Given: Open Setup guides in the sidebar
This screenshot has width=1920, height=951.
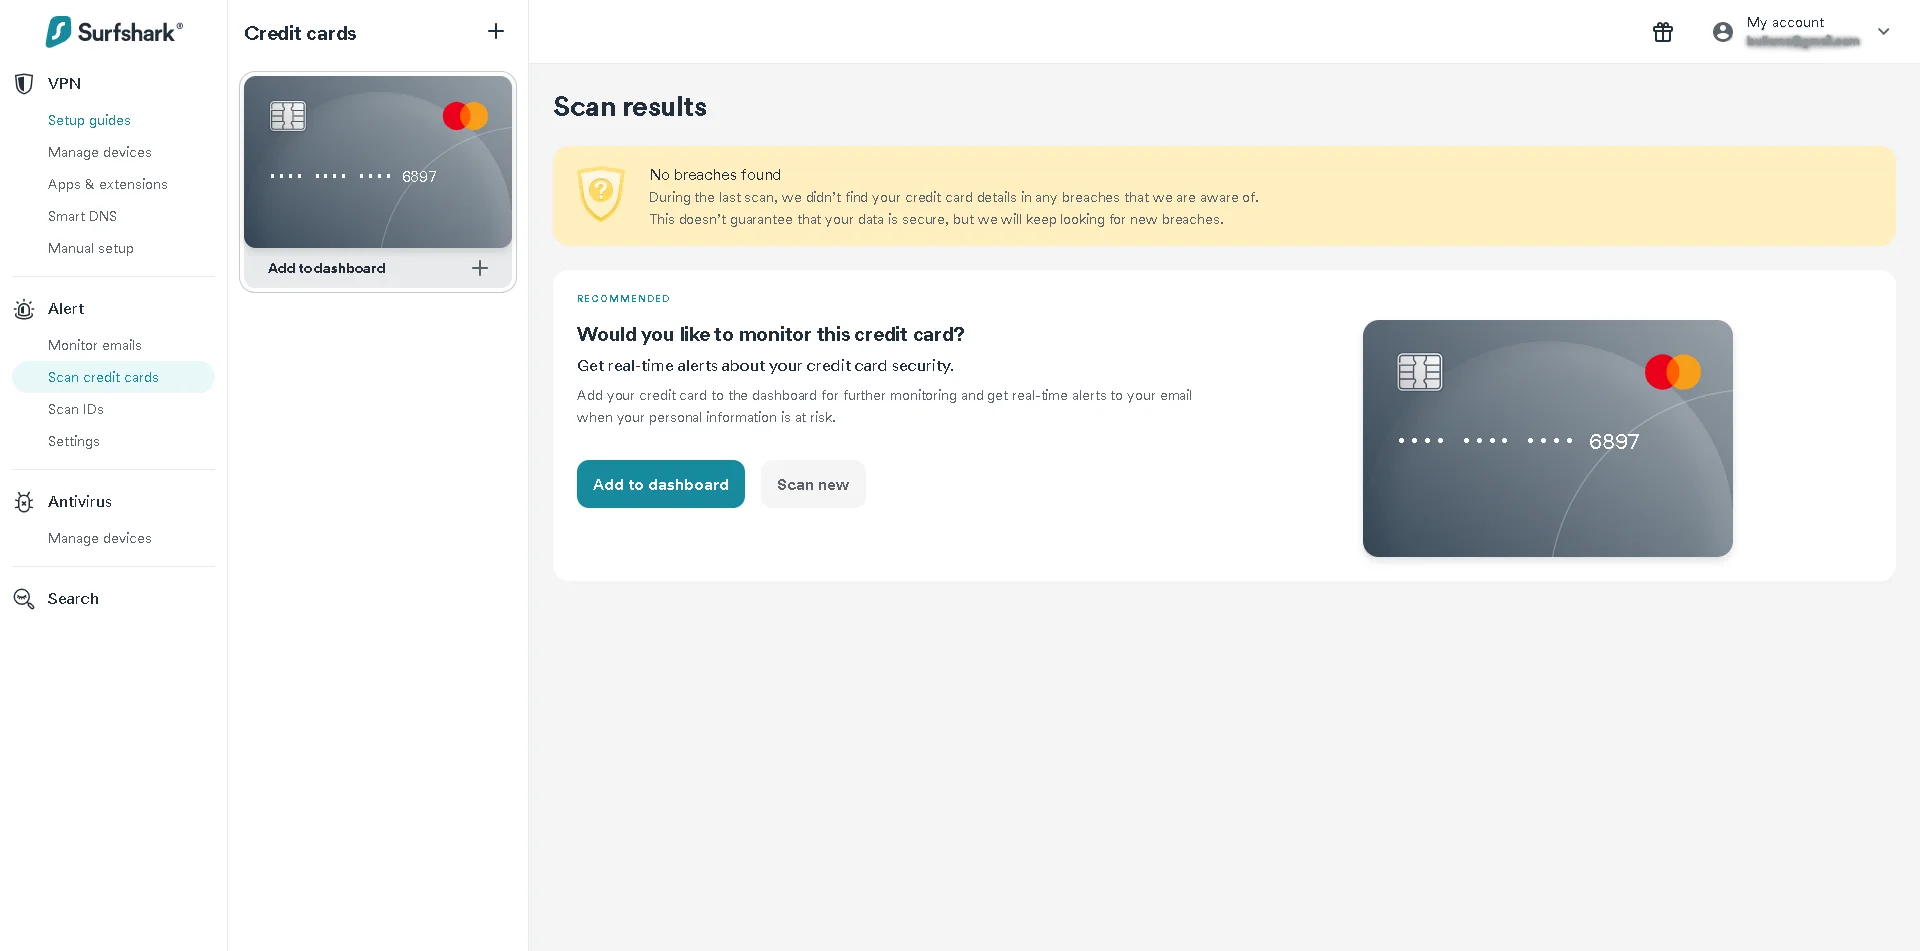Looking at the screenshot, I should pos(89,120).
